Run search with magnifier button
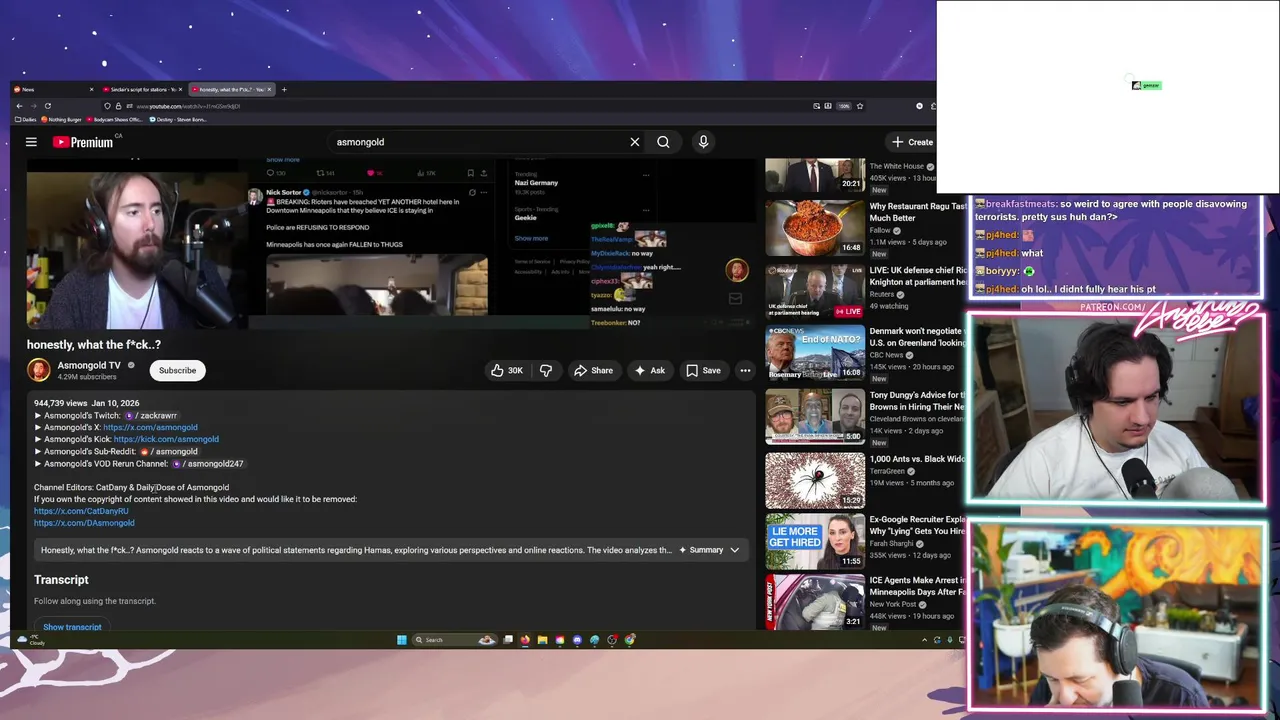This screenshot has height=720, width=1280. click(x=663, y=142)
